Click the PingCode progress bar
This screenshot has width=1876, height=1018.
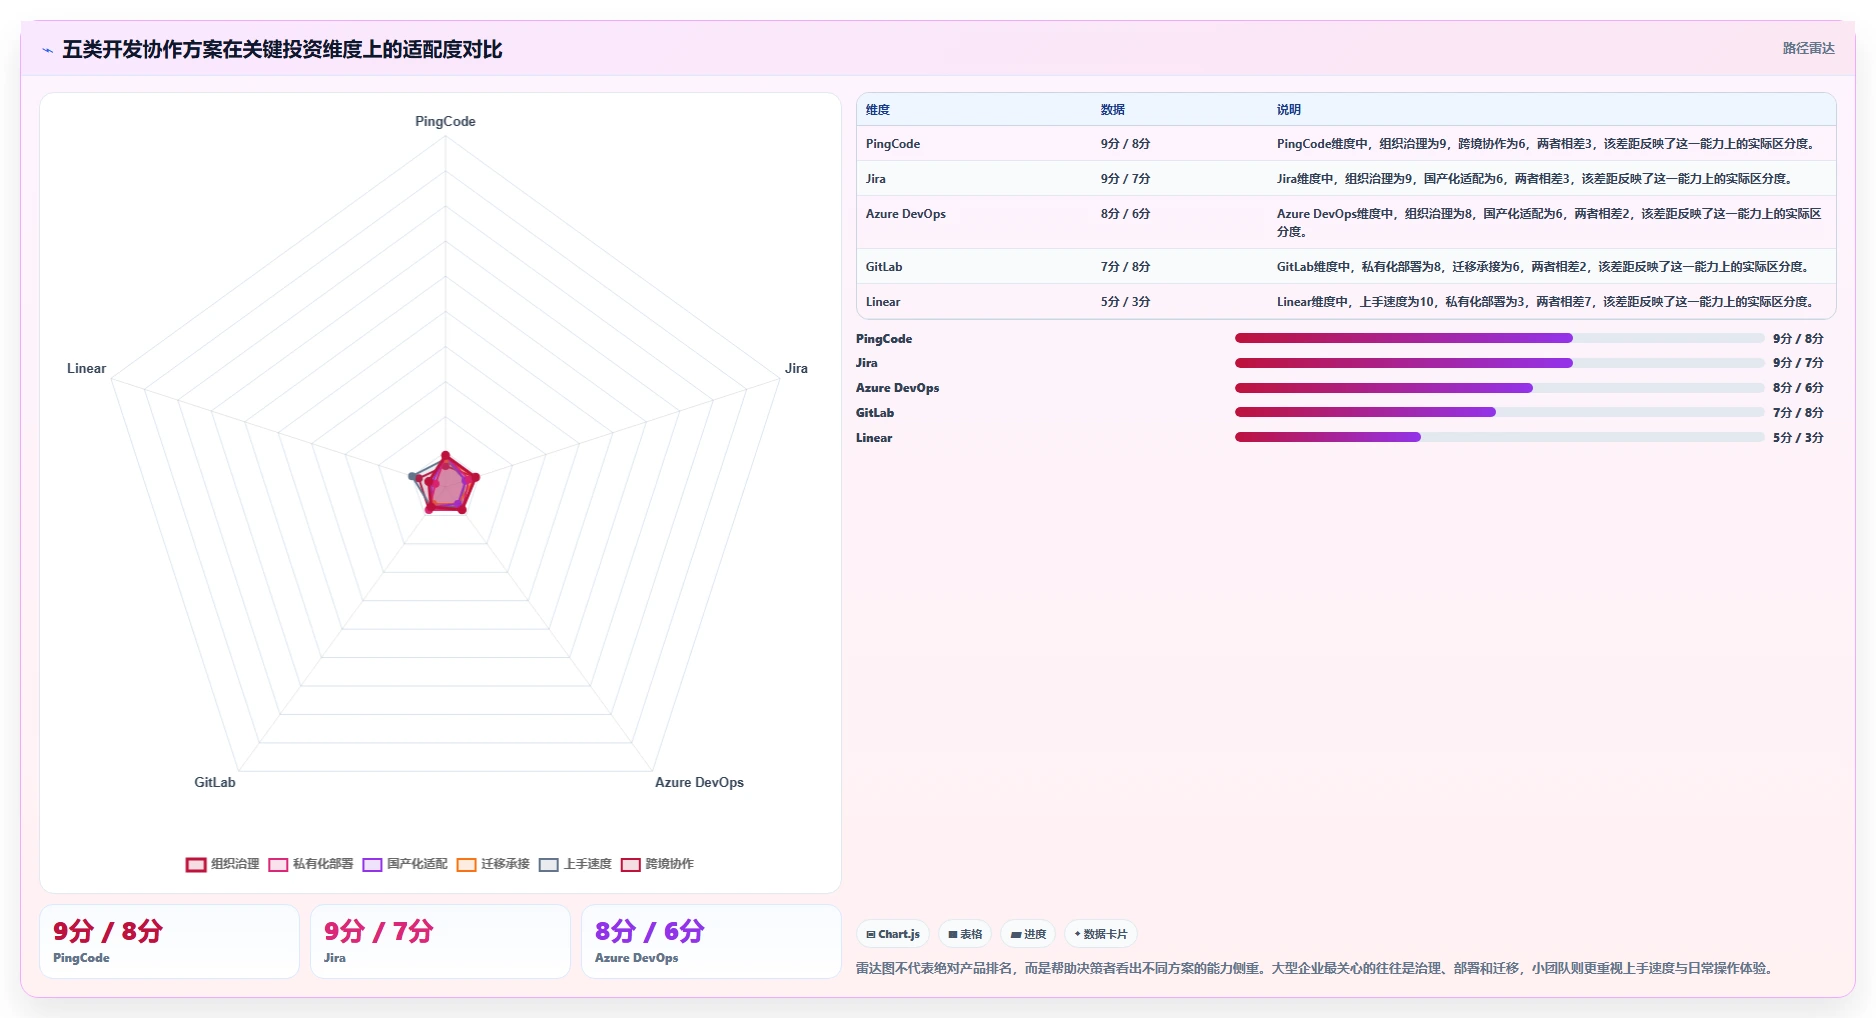coord(1499,338)
